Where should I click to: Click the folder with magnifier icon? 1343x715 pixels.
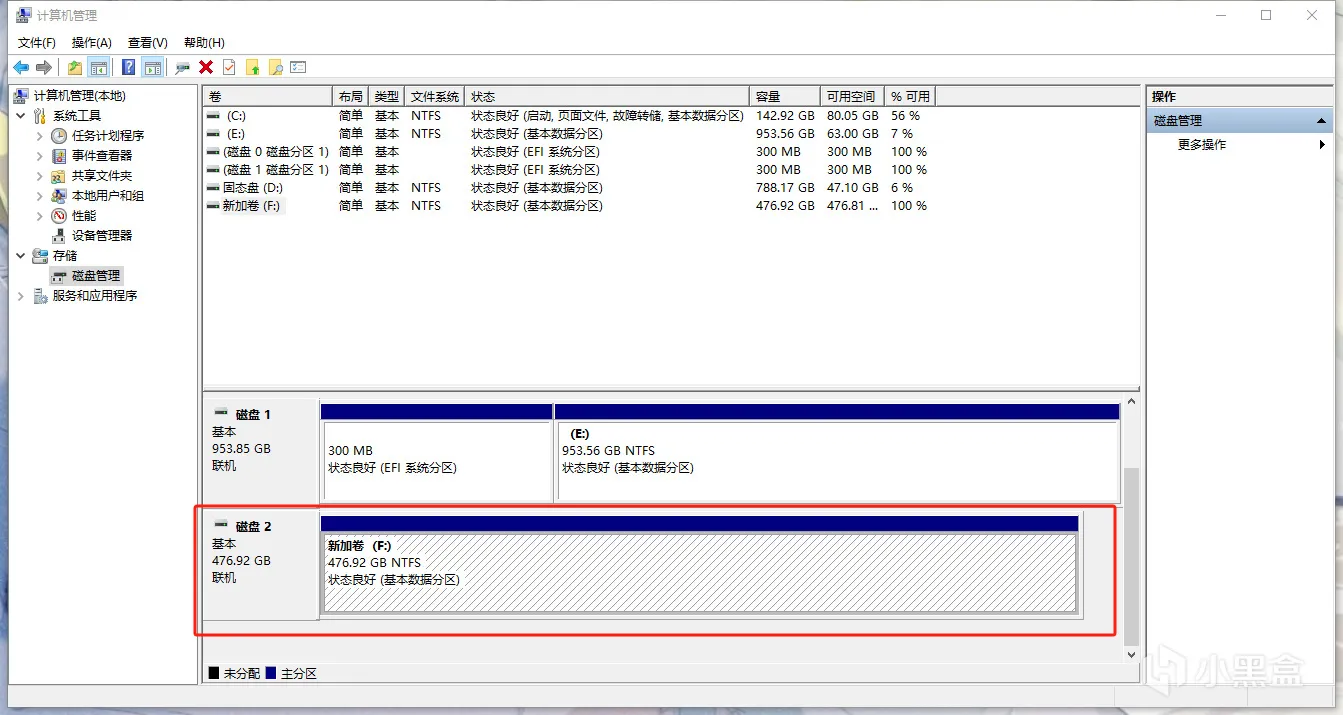click(x=275, y=68)
